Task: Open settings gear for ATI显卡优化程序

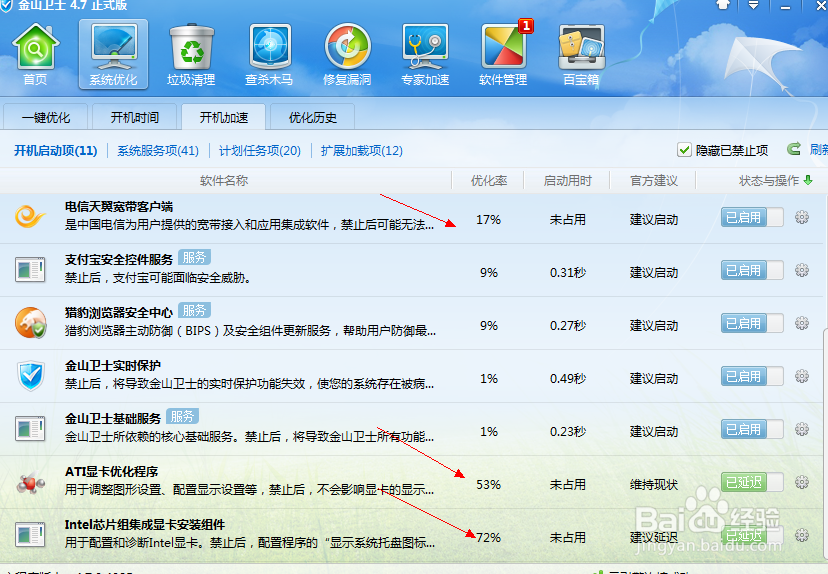Action: click(x=802, y=482)
